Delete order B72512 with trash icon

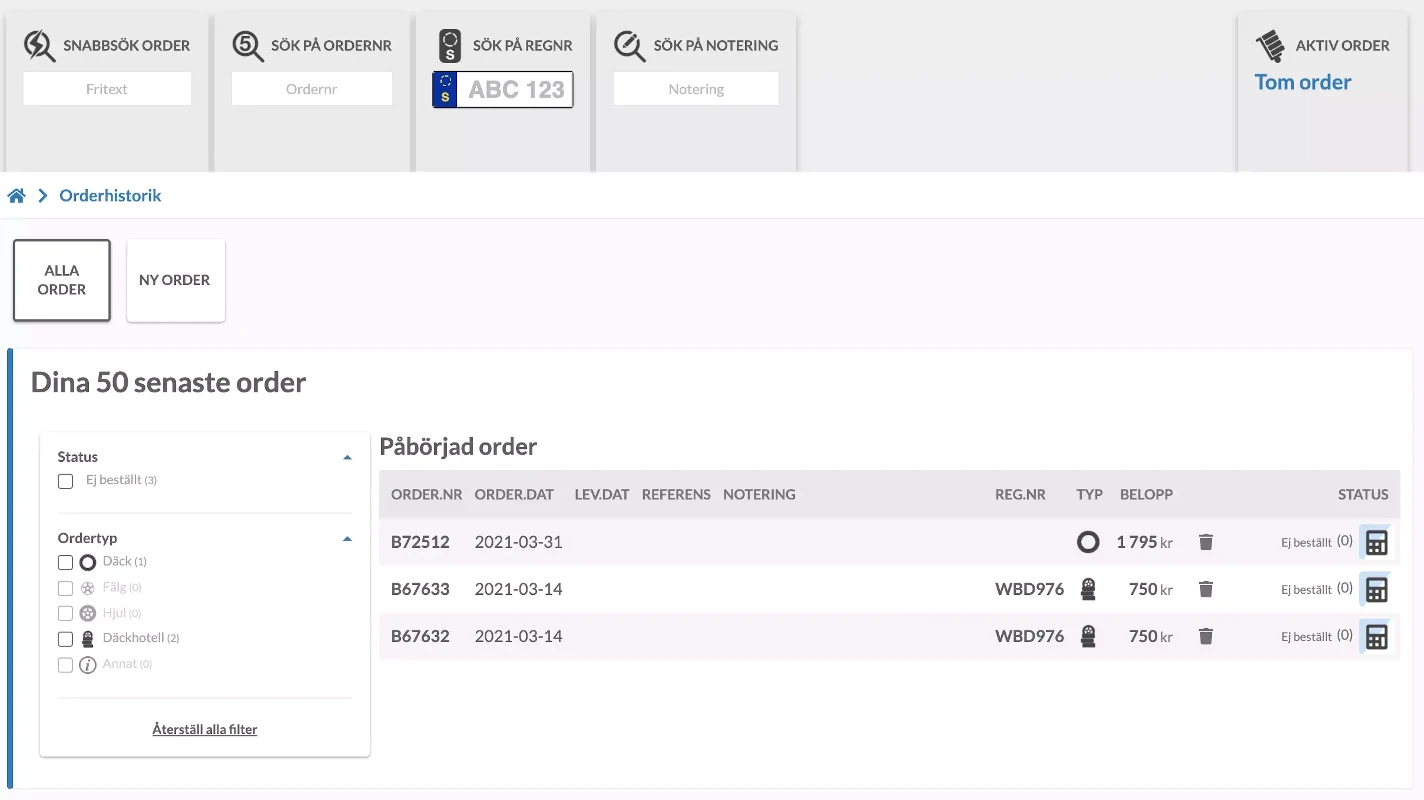pyautogui.click(x=1206, y=542)
